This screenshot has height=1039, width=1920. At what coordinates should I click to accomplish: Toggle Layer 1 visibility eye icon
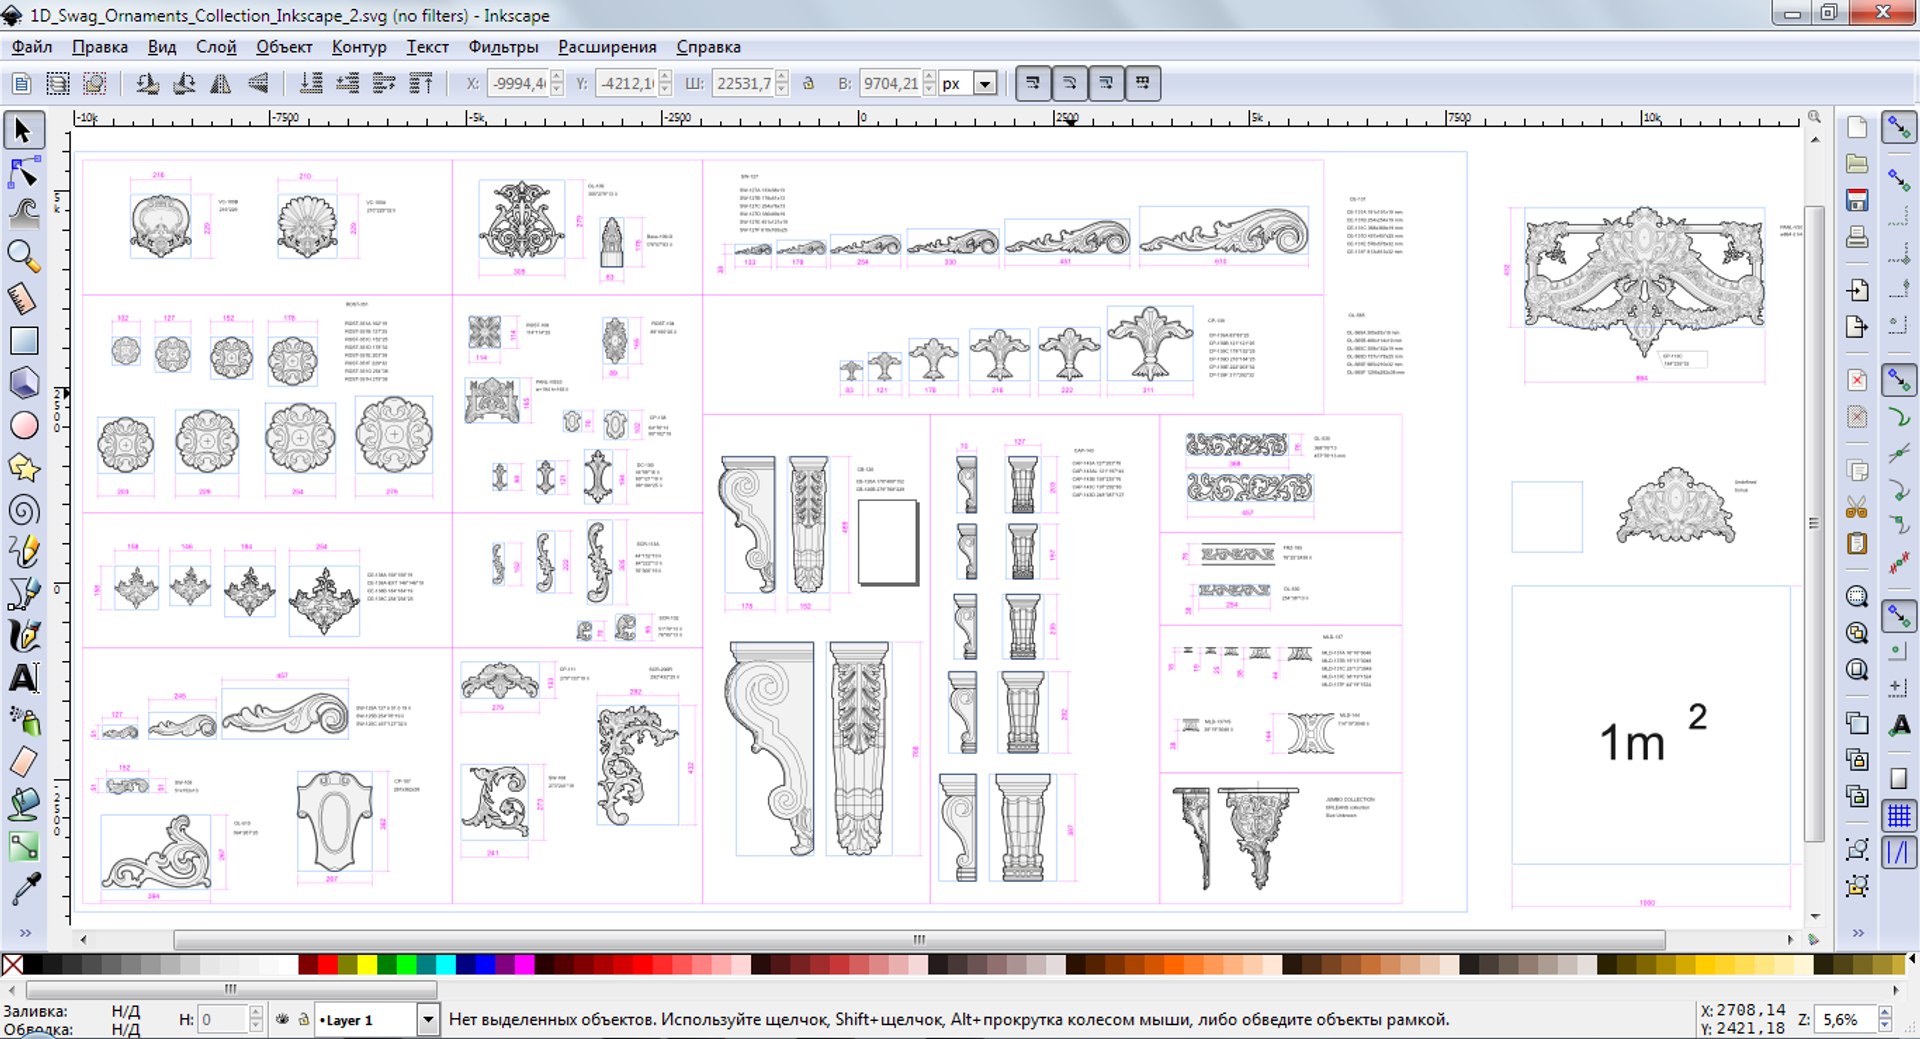tap(282, 1019)
